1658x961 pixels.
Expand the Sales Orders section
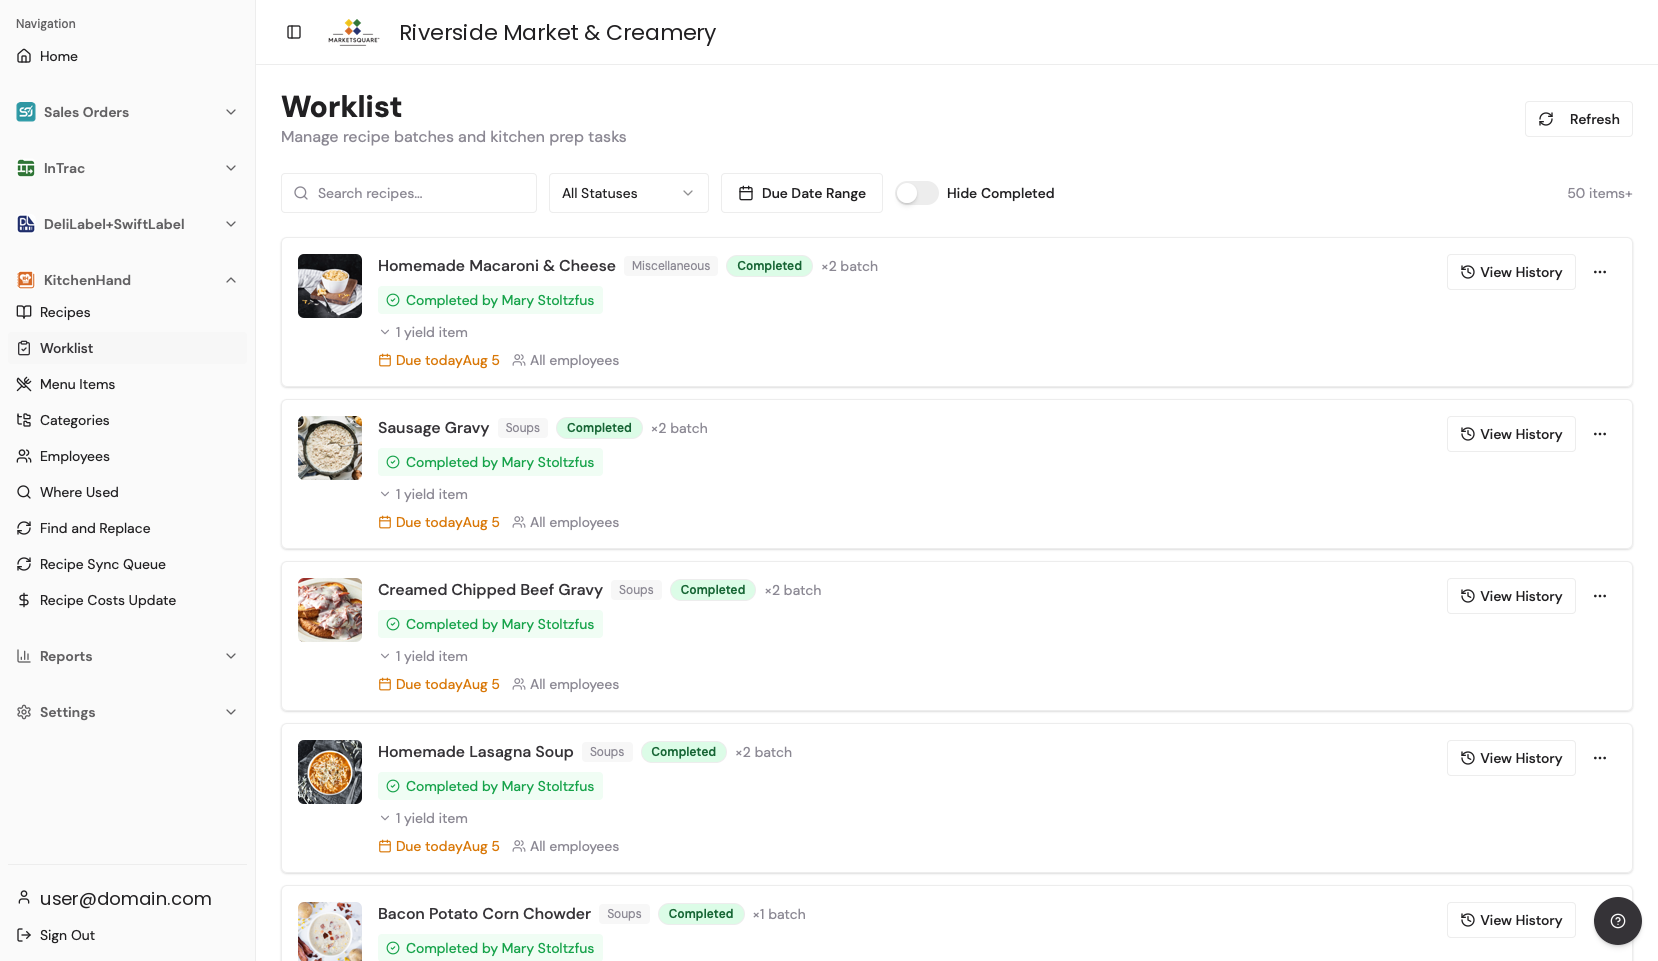click(x=128, y=112)
